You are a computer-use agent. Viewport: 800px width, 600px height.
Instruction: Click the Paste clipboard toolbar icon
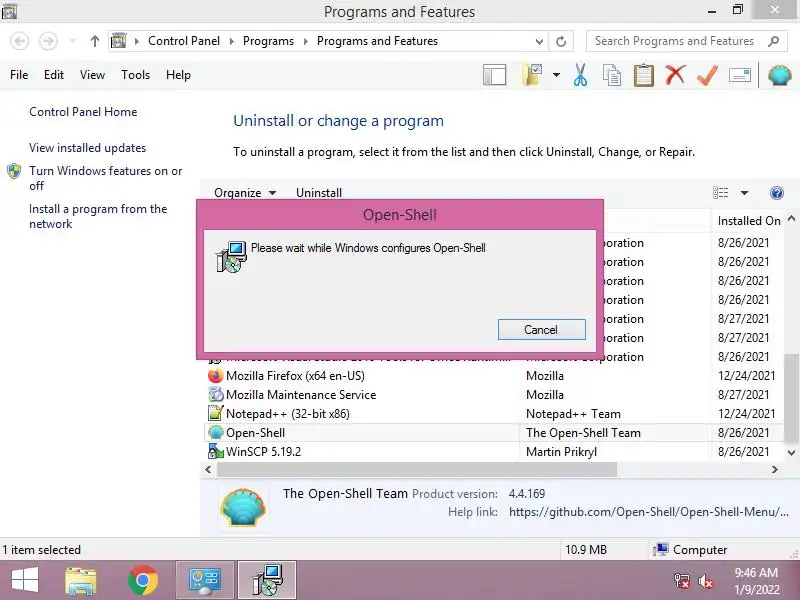pyautogui.click(x=643, y=75)
